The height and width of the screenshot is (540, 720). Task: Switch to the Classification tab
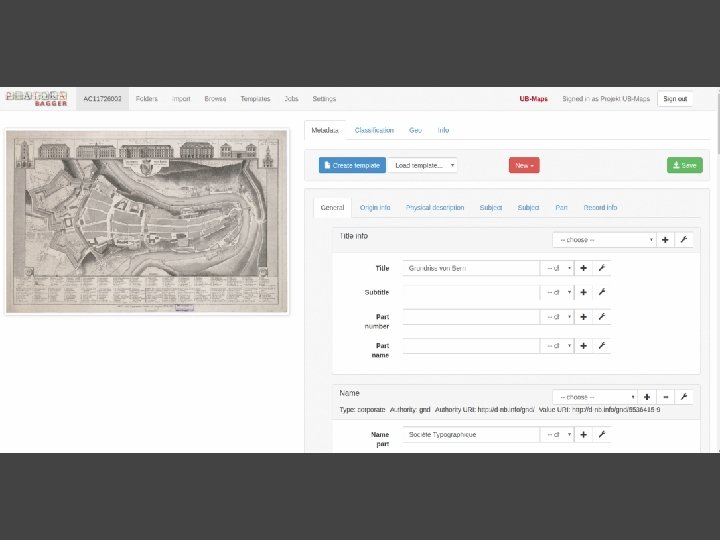[374, 130]
